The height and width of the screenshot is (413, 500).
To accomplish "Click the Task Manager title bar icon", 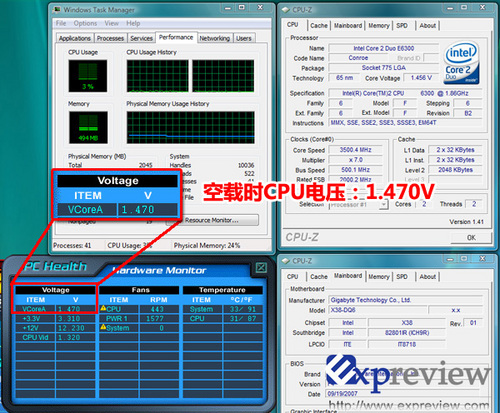I will (x=57, y=10).
